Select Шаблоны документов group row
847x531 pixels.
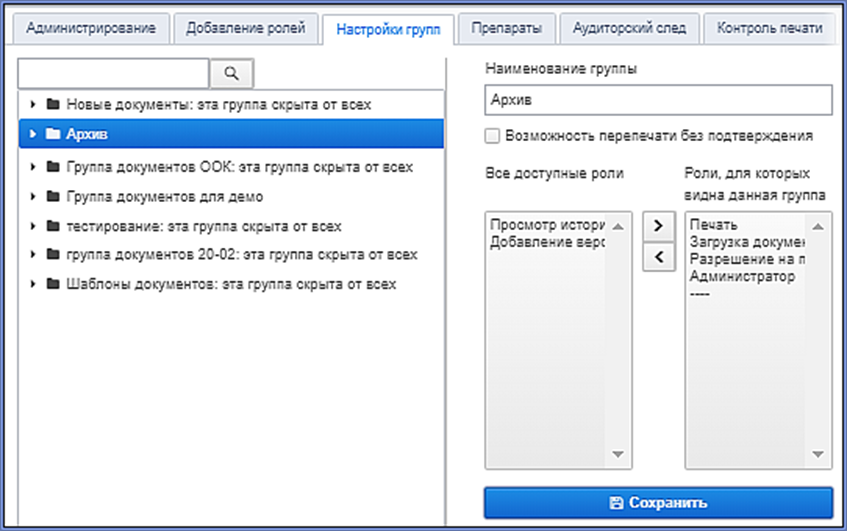coord(231,284)
